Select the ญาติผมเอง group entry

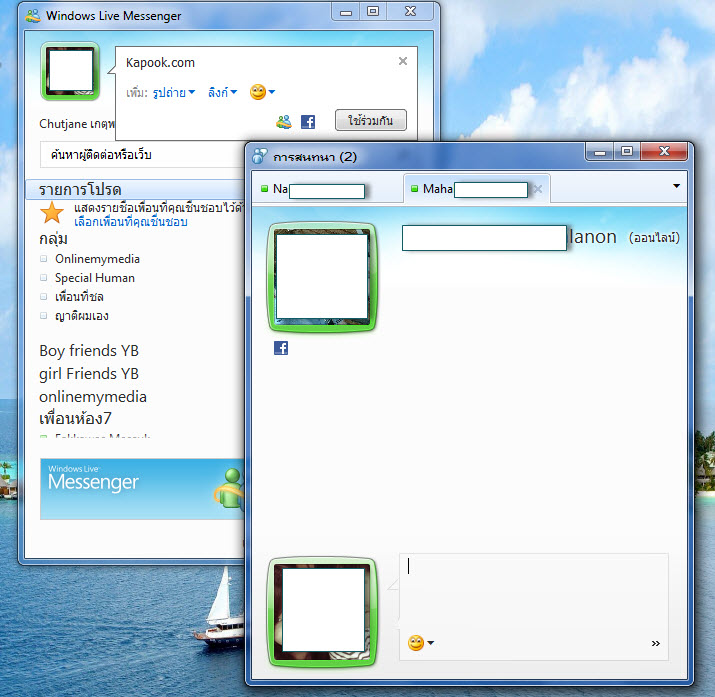click(82, 316)
